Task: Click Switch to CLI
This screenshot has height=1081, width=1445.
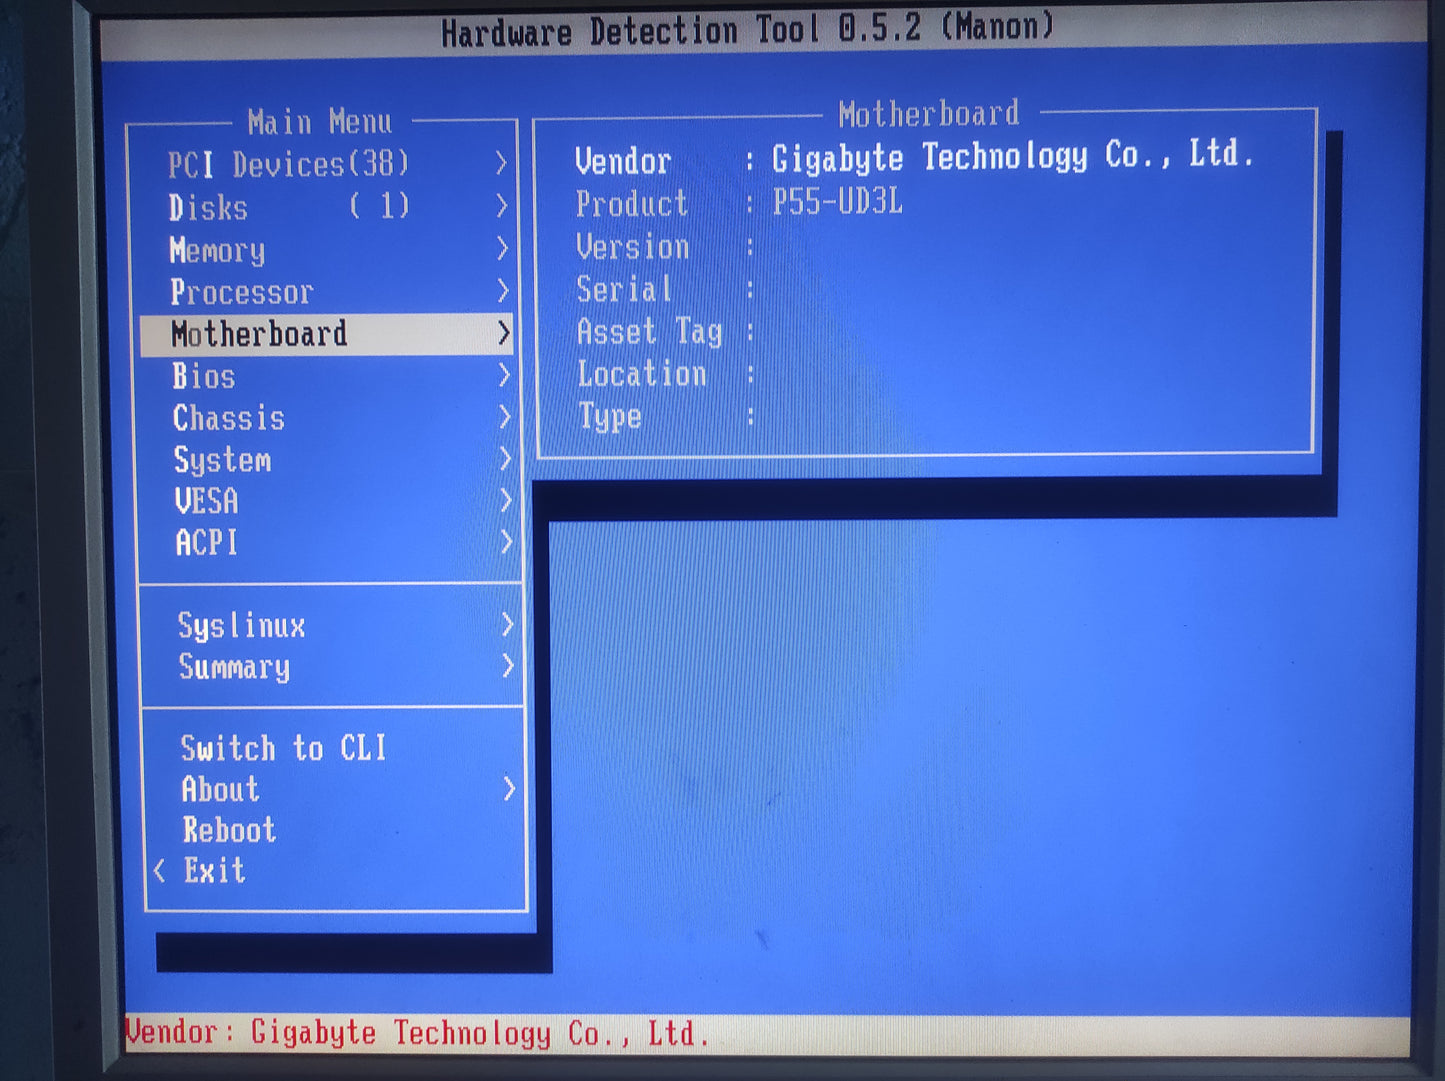Action: pos(283,748)
